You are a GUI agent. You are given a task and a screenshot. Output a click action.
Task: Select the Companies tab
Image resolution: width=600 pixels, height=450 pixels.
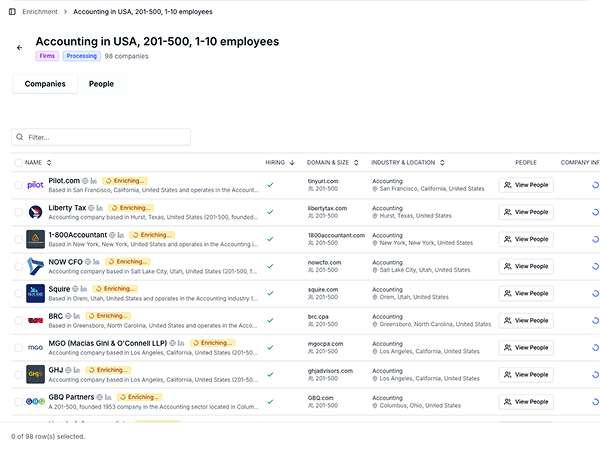tap(45, 84)
